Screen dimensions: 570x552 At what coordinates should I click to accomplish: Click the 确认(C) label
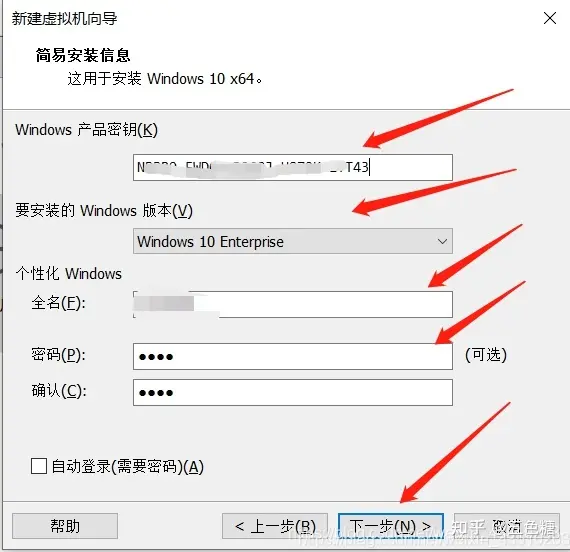coord(59,391)
